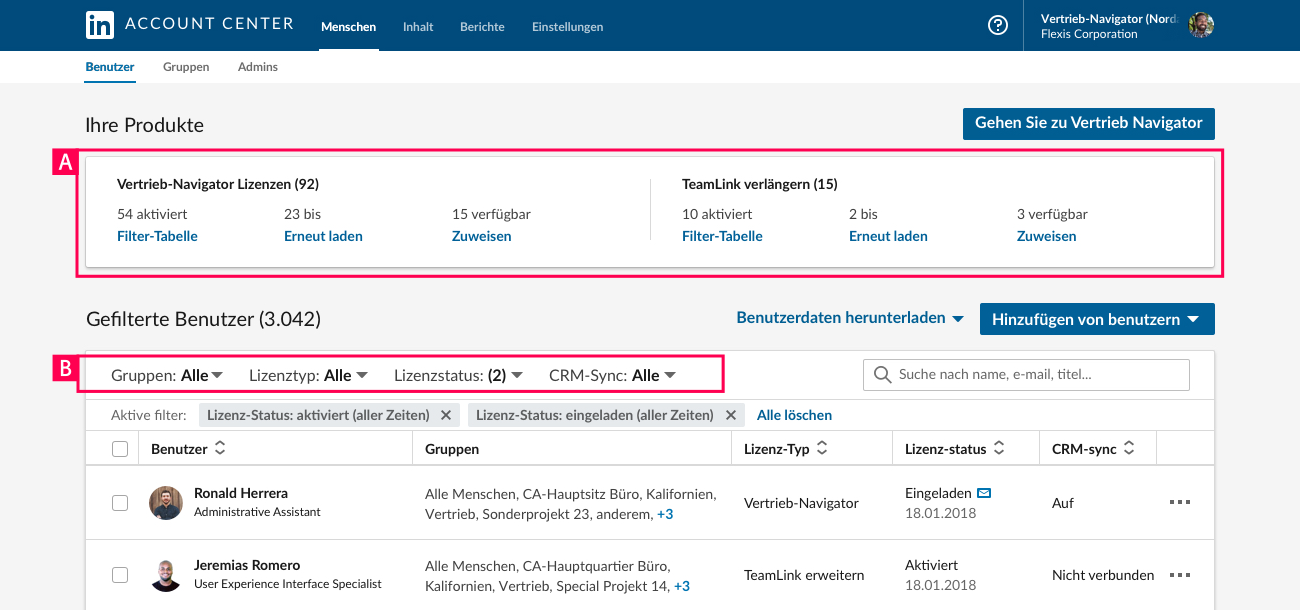Viewport: 1300px width, 610px height.
Task: Click Jeremias Romero's profile photo
Action: coord(166,575)
